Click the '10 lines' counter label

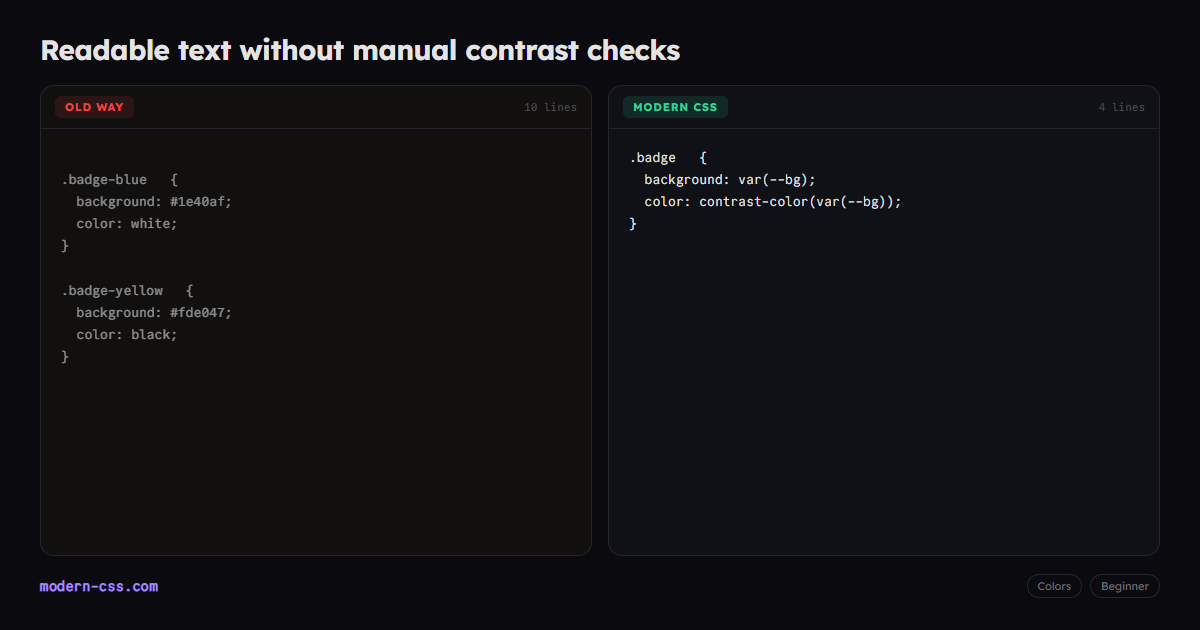click(551, 107)
